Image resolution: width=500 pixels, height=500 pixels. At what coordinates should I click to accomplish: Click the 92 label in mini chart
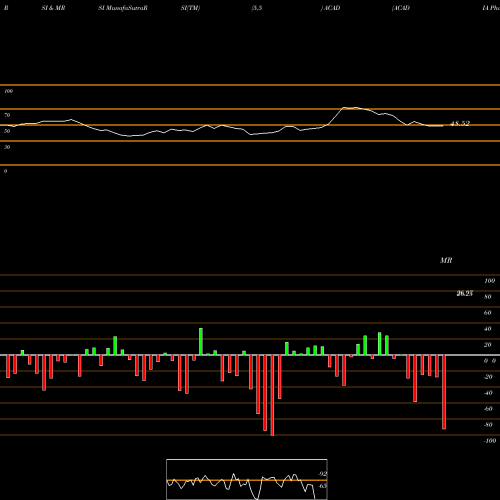322,474
